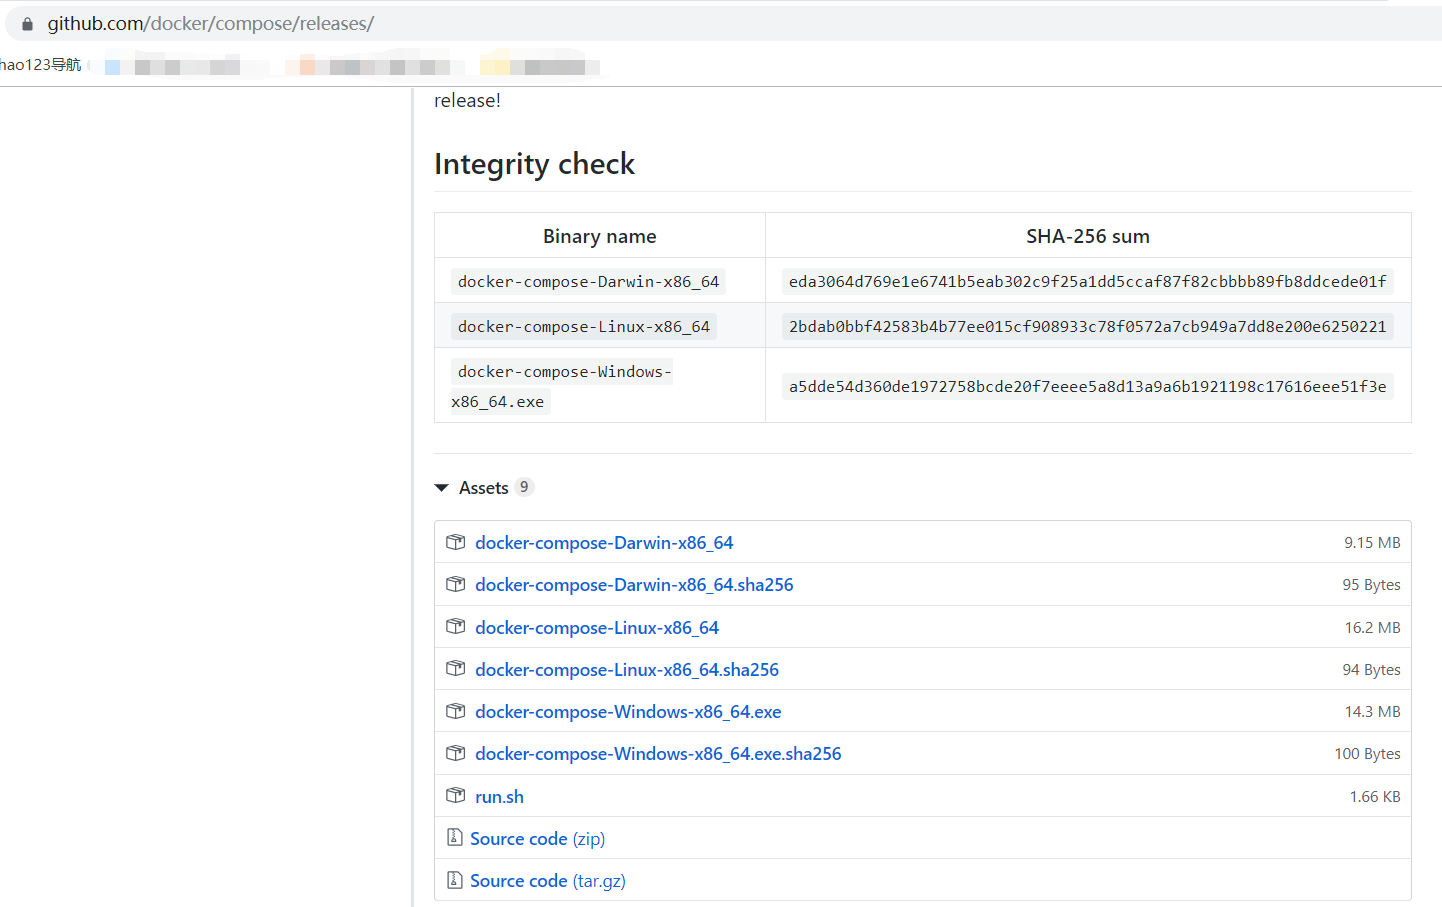Click package icon beside docker-compose-Darwin-x86_64.sha256

click(x=456, y=584)
